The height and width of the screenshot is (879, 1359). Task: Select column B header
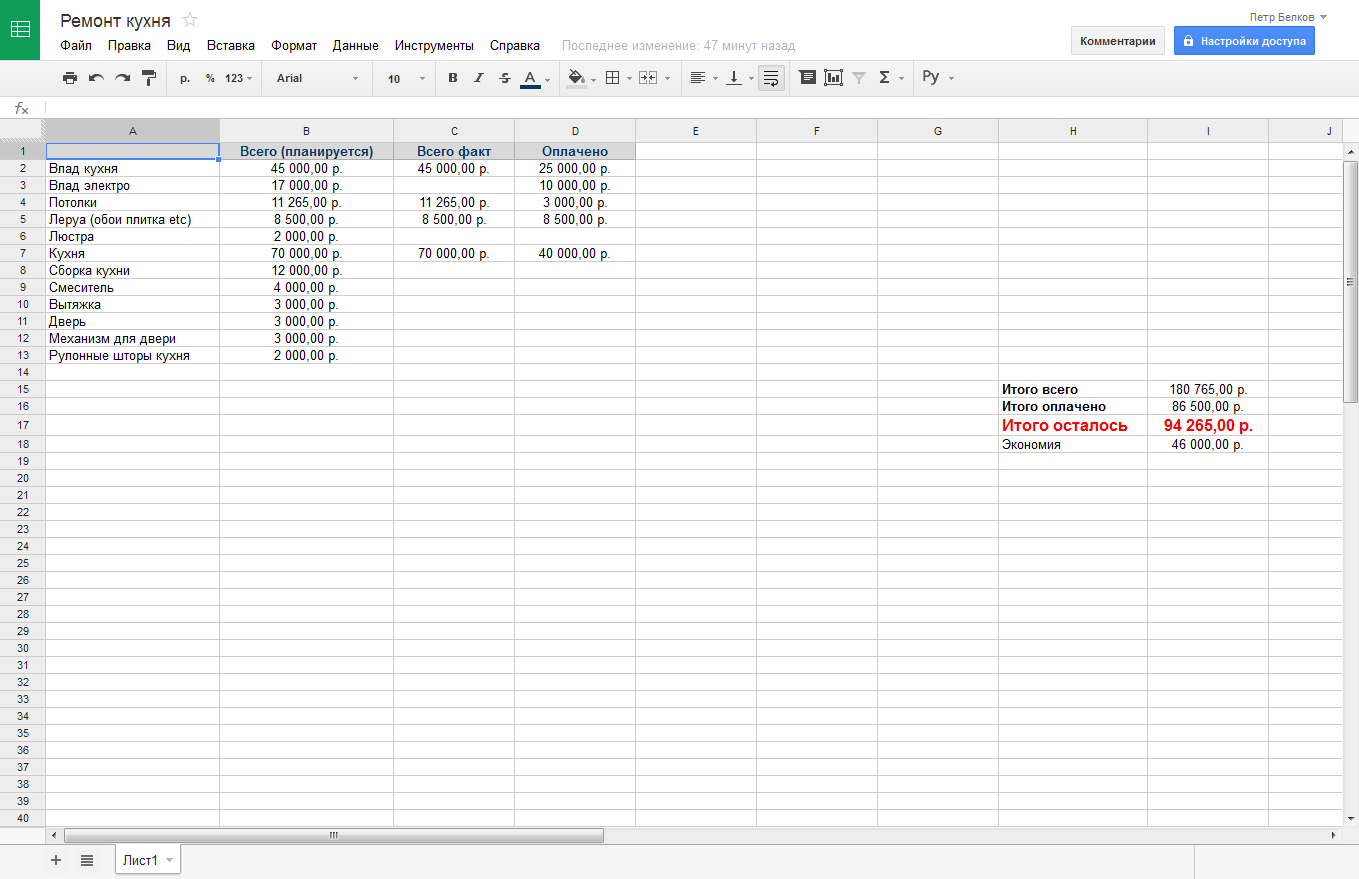click(x=306, y=131)
